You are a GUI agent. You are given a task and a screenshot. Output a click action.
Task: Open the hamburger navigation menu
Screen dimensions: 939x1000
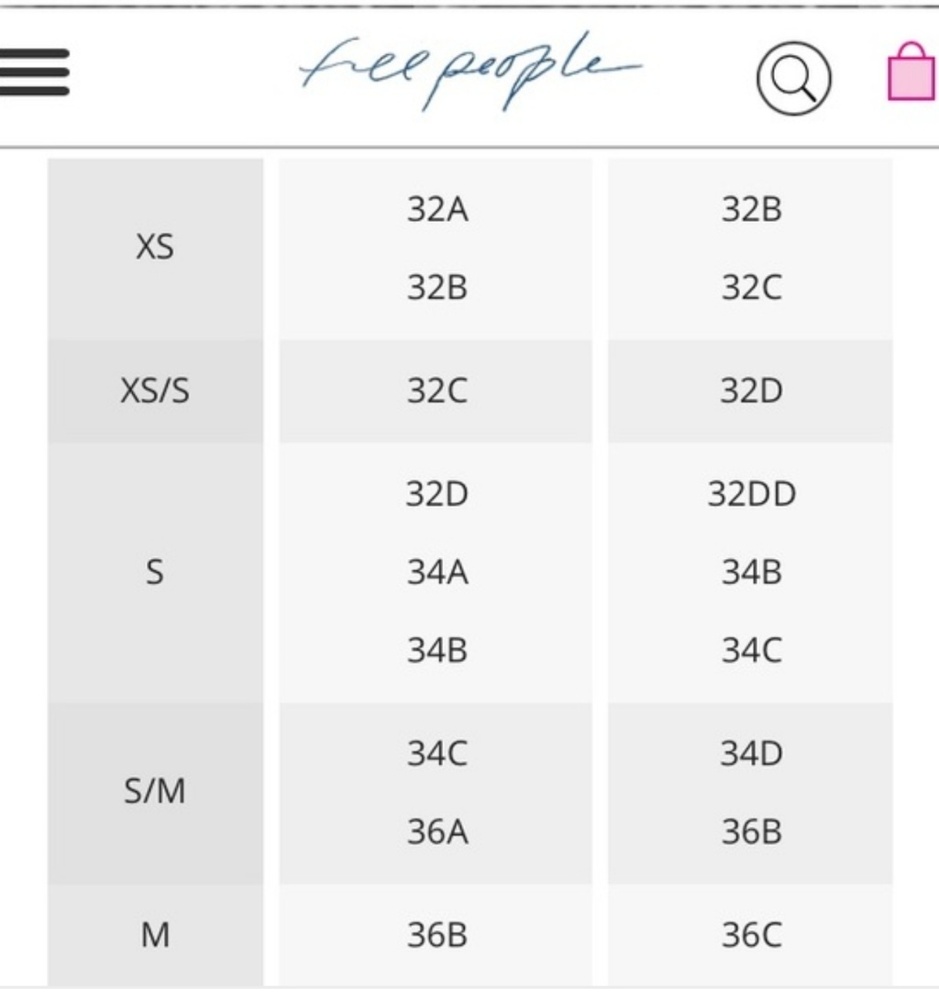pos(34,72)
